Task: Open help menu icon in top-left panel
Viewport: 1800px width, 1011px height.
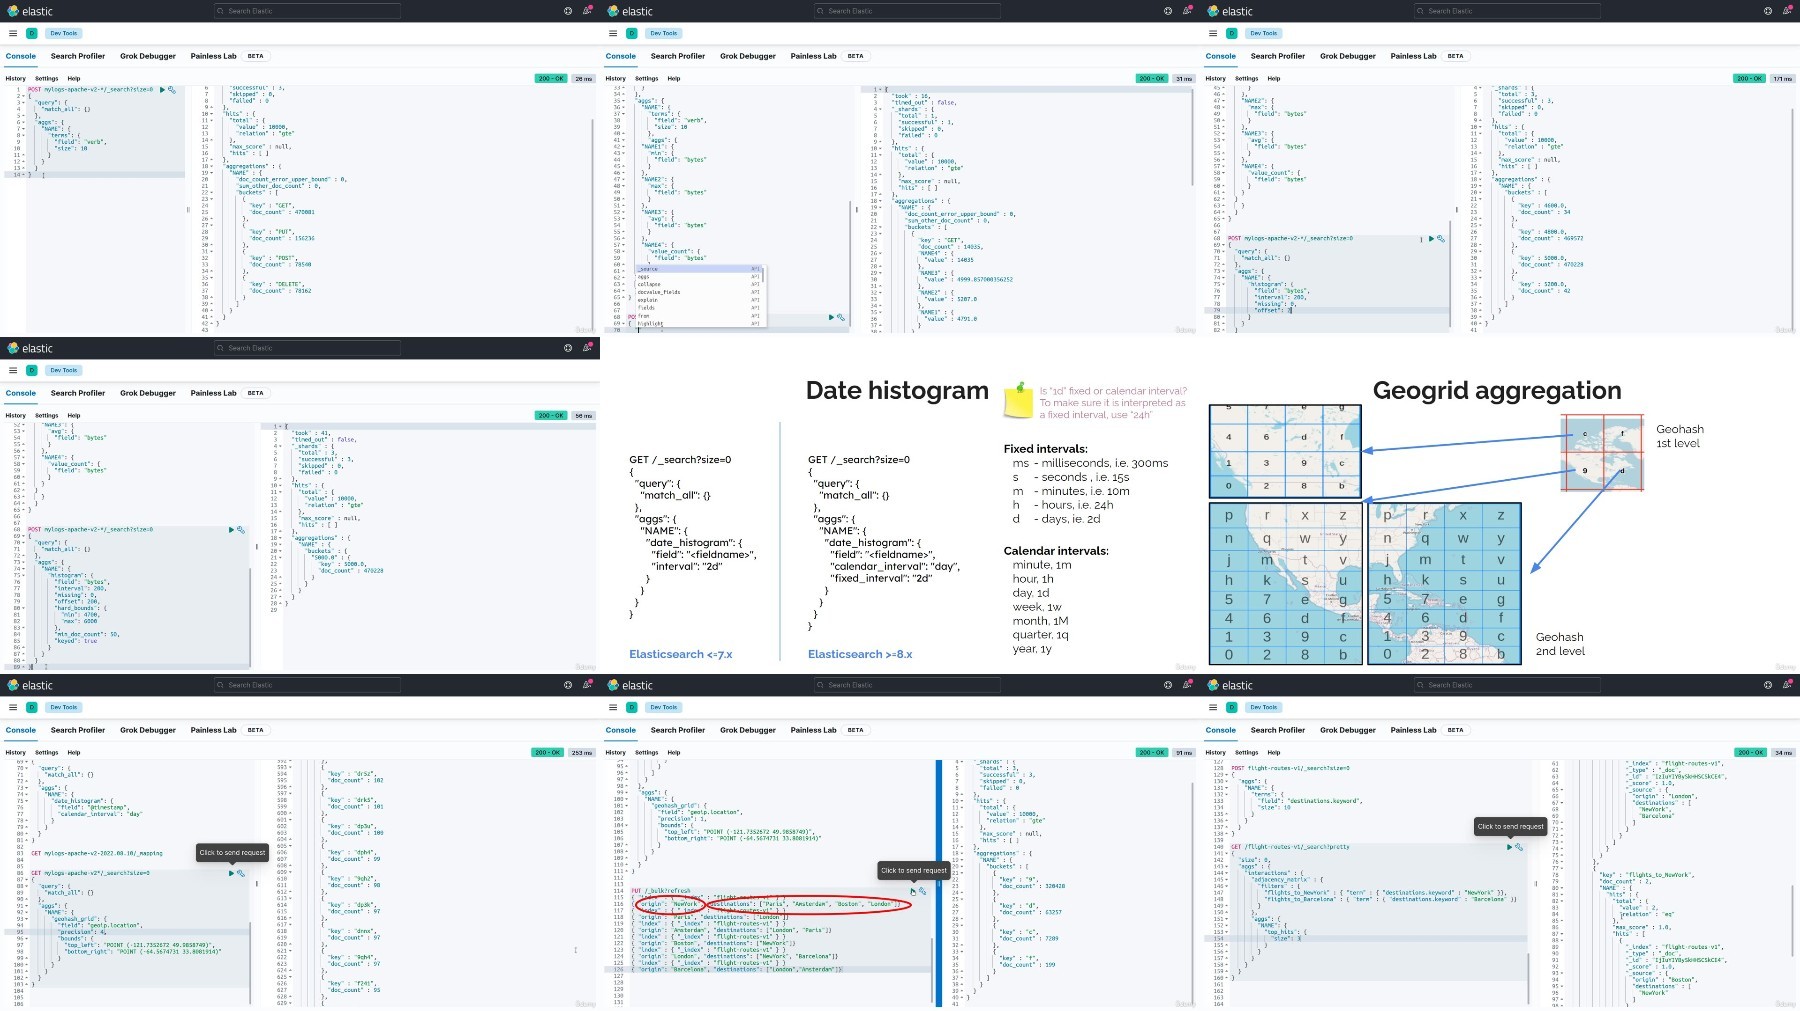Action: click(x=568, y=11)
